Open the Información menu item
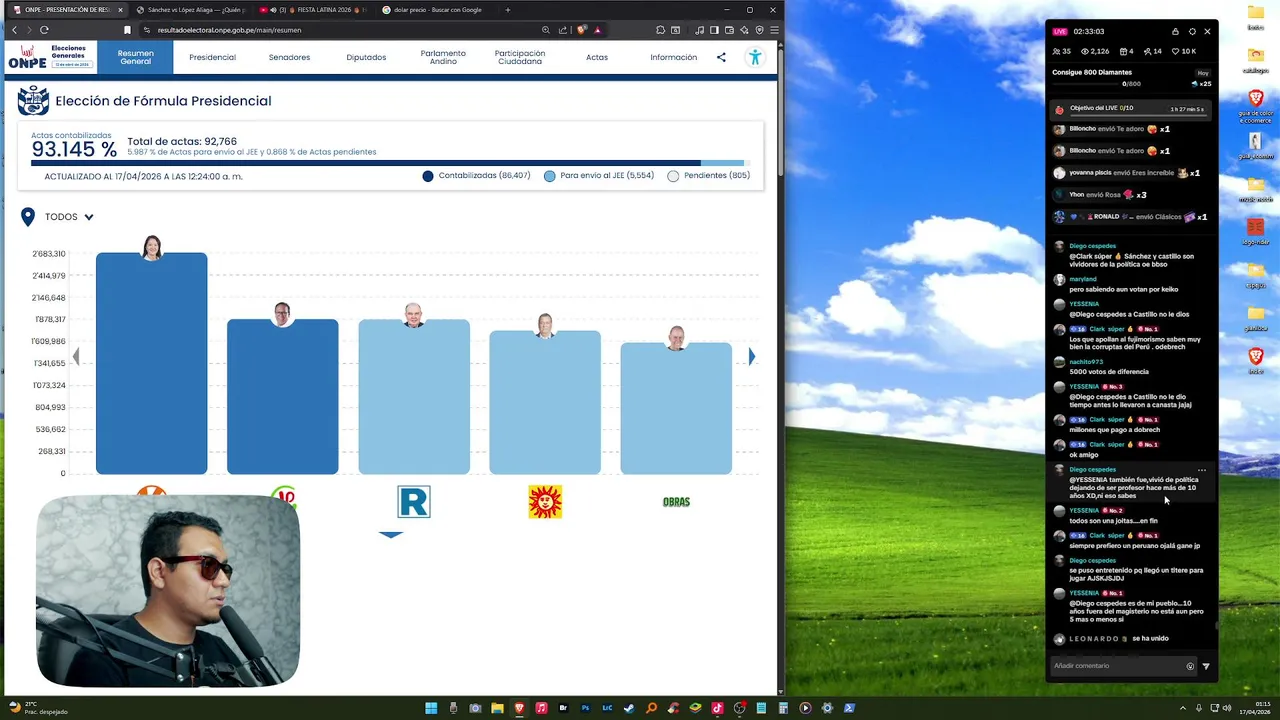This screenshot has width=1280, height=720. point(674,57)
